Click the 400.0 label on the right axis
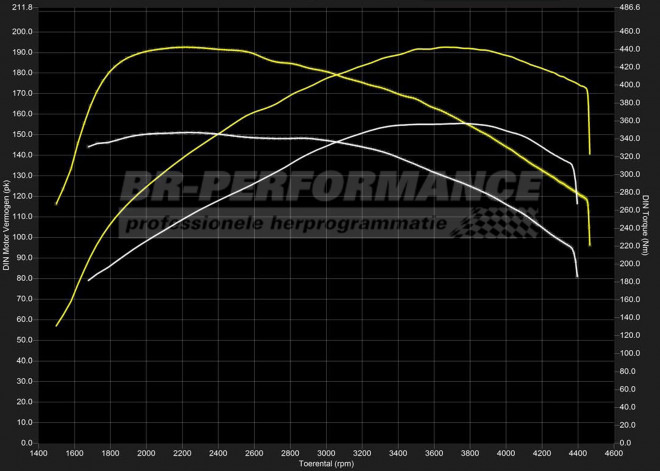The height and width of the screenshot is (471, 660). pyautogui.click(x=631, y=84)
